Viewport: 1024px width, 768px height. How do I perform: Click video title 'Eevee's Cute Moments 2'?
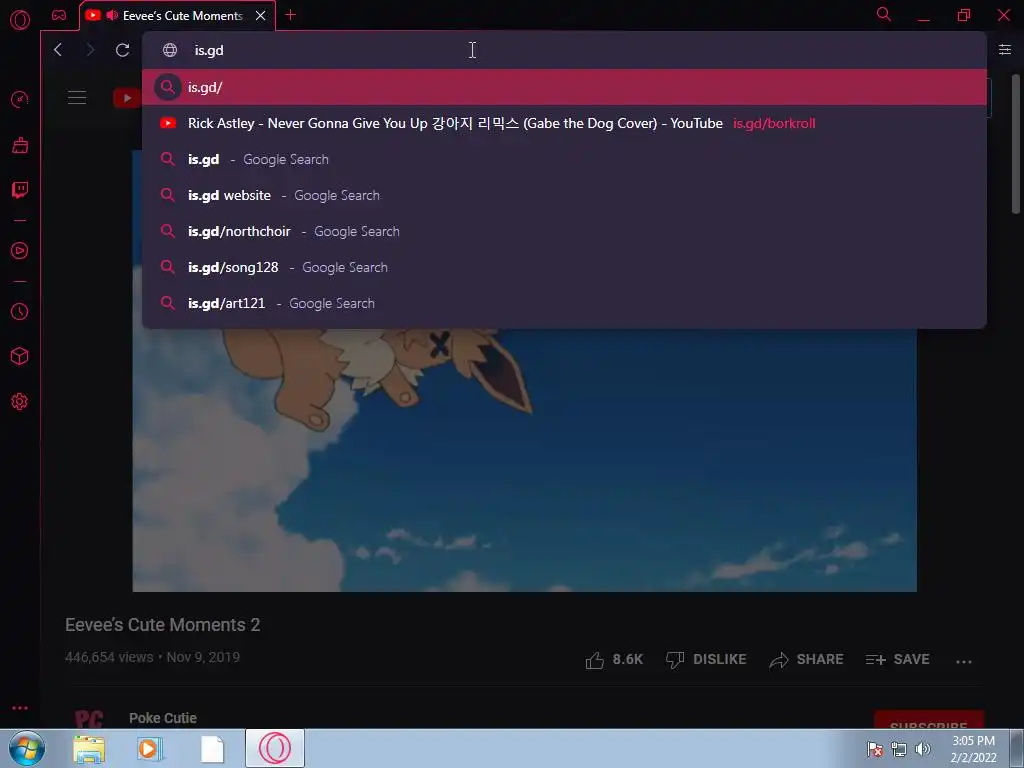(x=163, y=625)
